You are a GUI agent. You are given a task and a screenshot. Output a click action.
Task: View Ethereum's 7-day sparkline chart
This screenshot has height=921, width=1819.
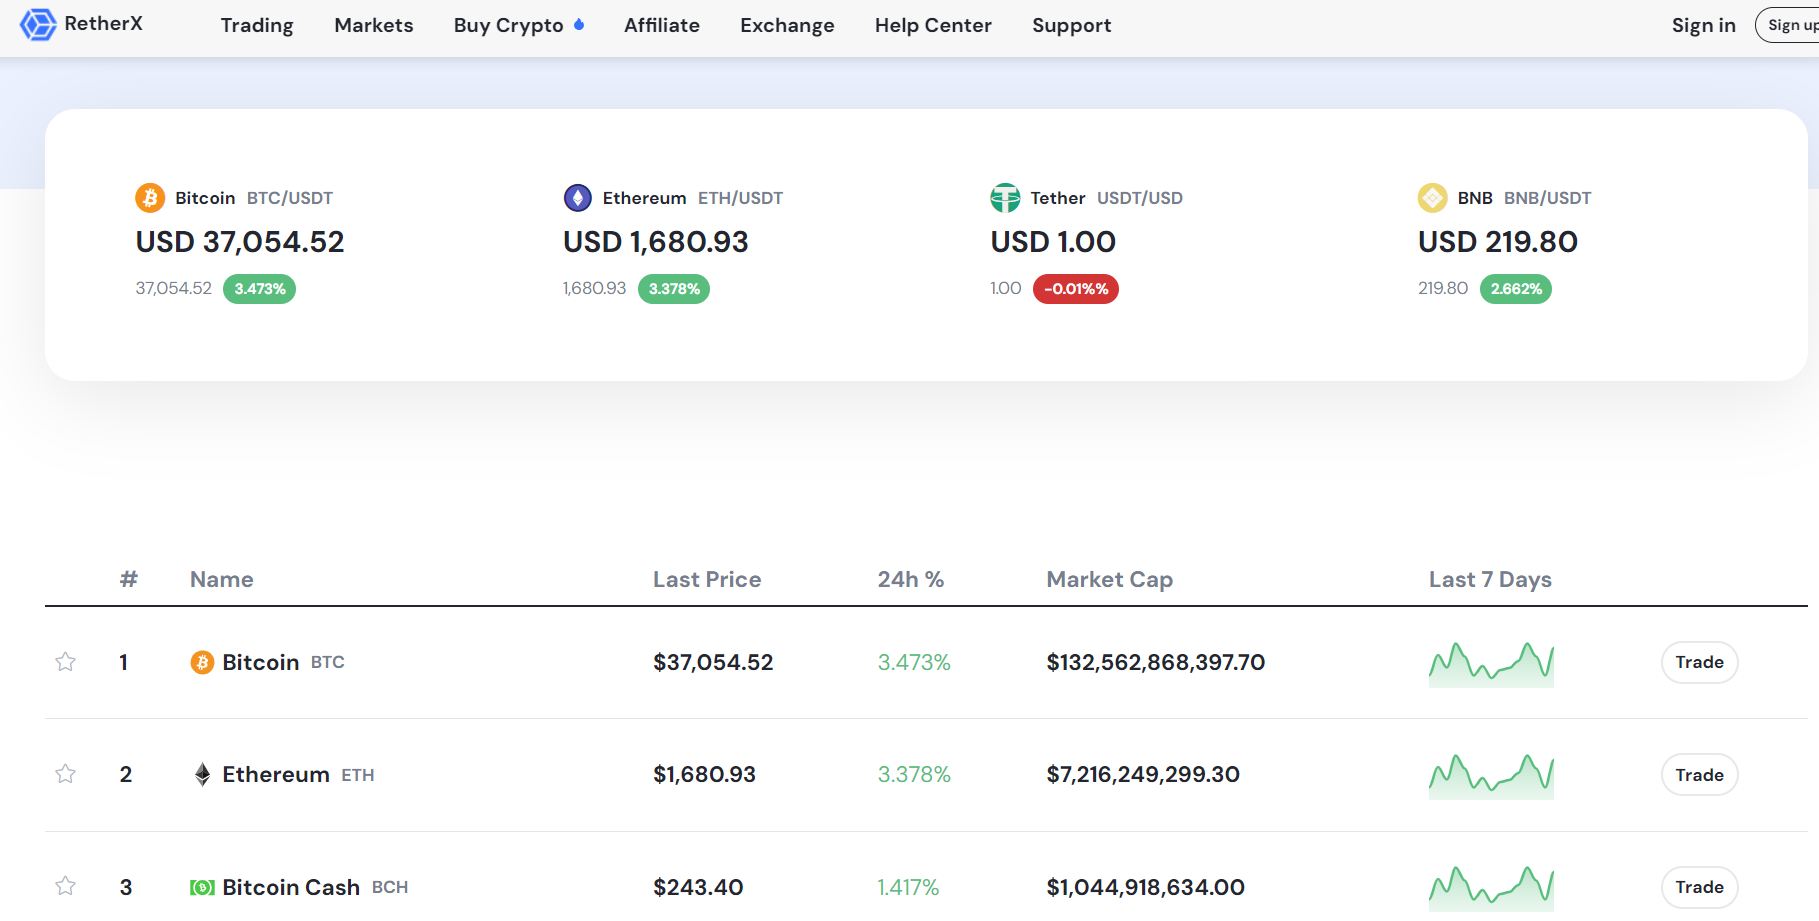[1491, 776]
